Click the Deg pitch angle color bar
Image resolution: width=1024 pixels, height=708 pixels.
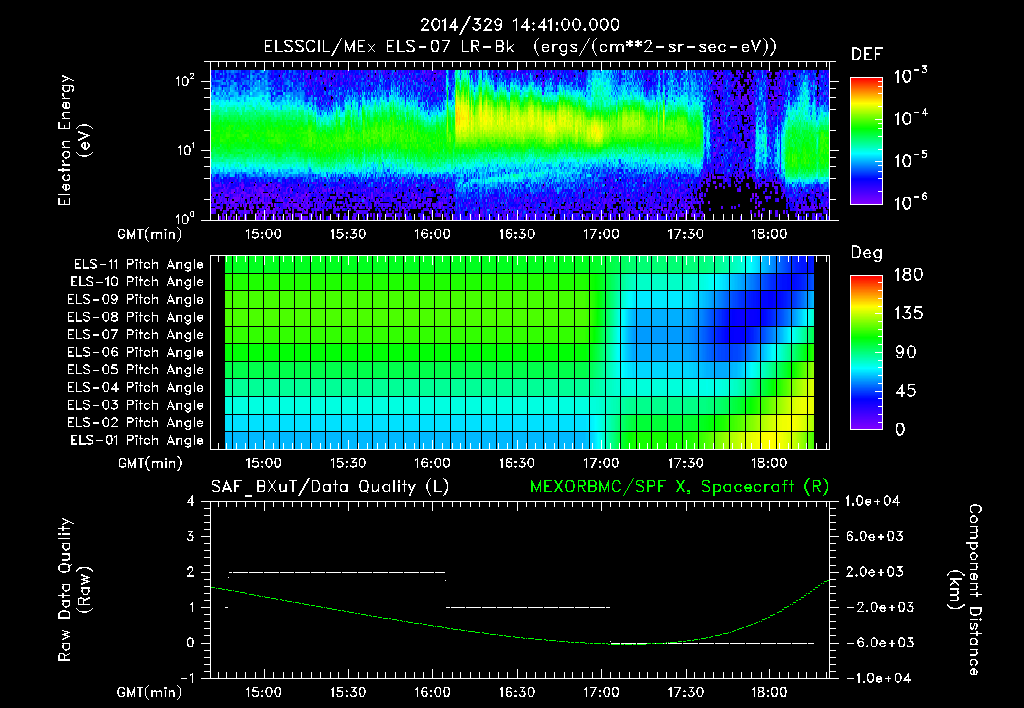(866, 352)
